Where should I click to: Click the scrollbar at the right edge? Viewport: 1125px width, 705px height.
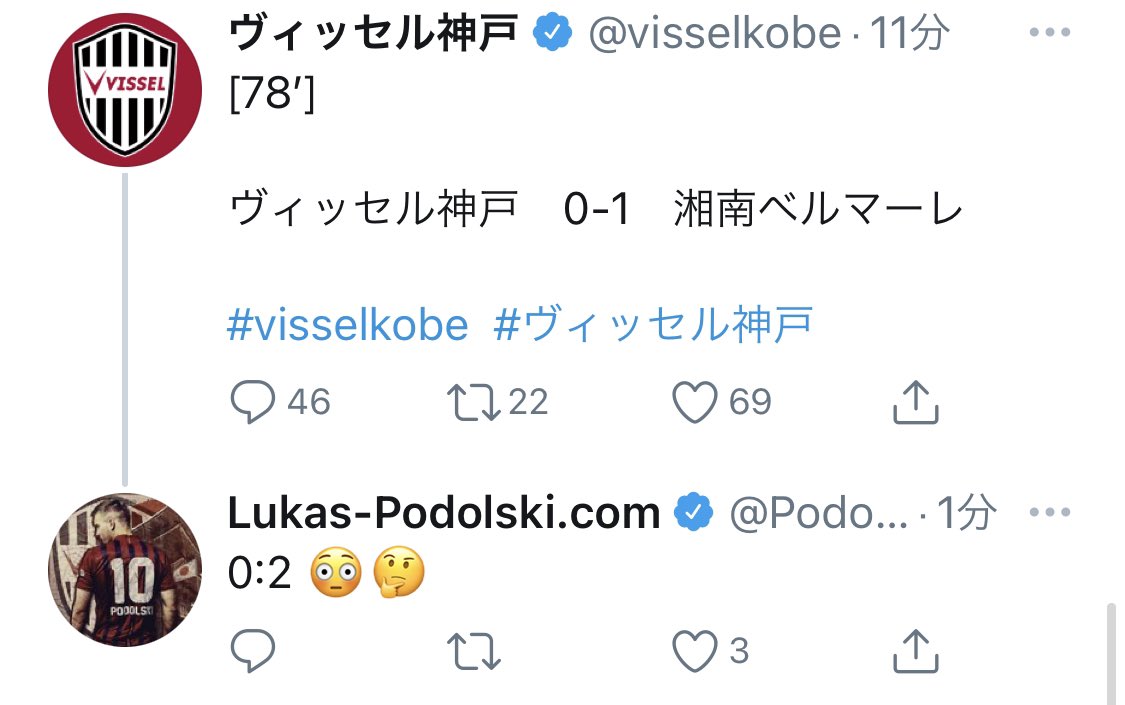coord(1111,653)
